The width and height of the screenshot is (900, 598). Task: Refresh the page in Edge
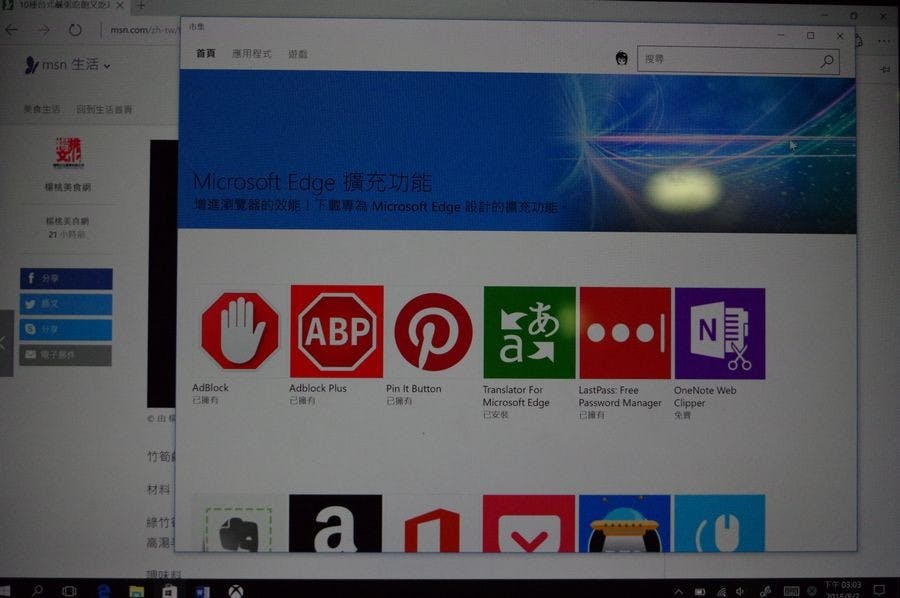tap(75, 29)
